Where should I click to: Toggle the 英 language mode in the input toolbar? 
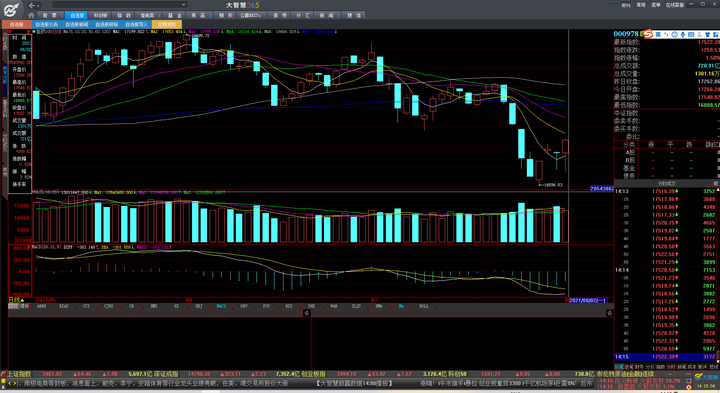pyautogui.click(x=658, y=34)
